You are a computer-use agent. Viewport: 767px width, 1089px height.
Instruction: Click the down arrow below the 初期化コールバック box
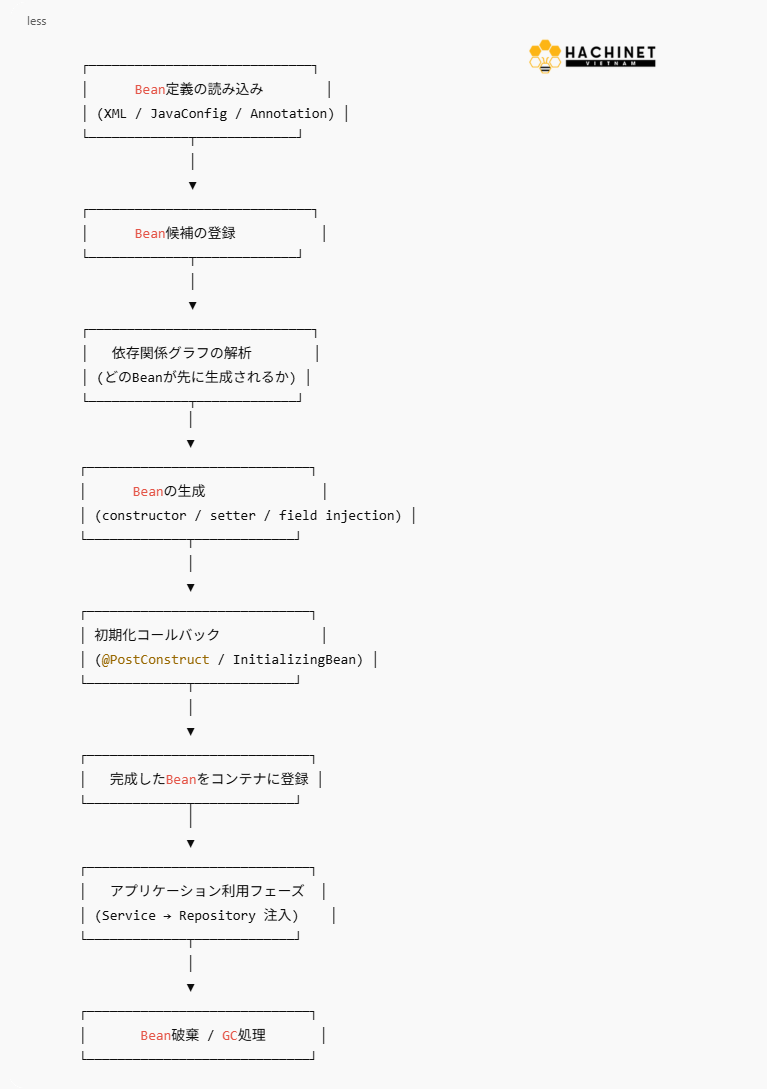coord(191,731)
